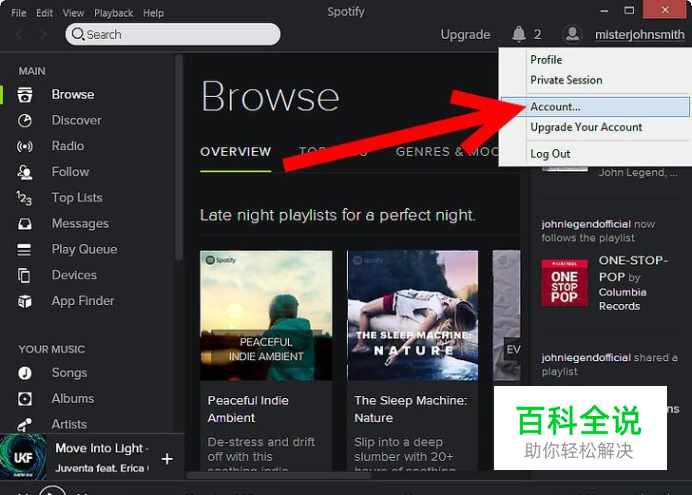692x495 pixels.
Task: Open The Sleep Machine: Nature cover
Action: coord(413,315)
